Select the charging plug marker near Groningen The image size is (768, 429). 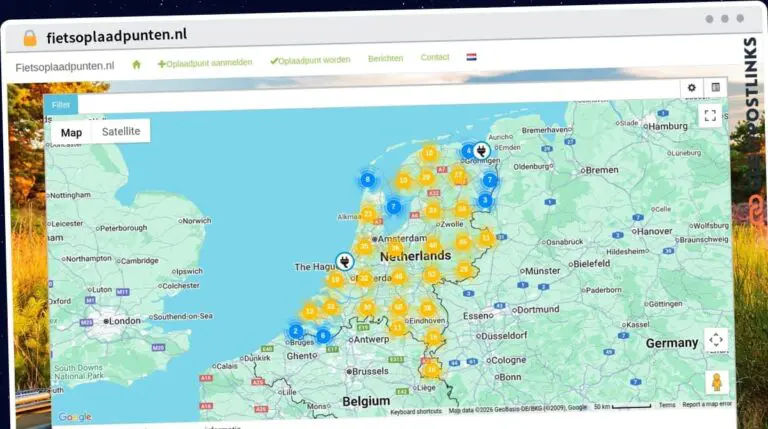[x=481, y=151]
